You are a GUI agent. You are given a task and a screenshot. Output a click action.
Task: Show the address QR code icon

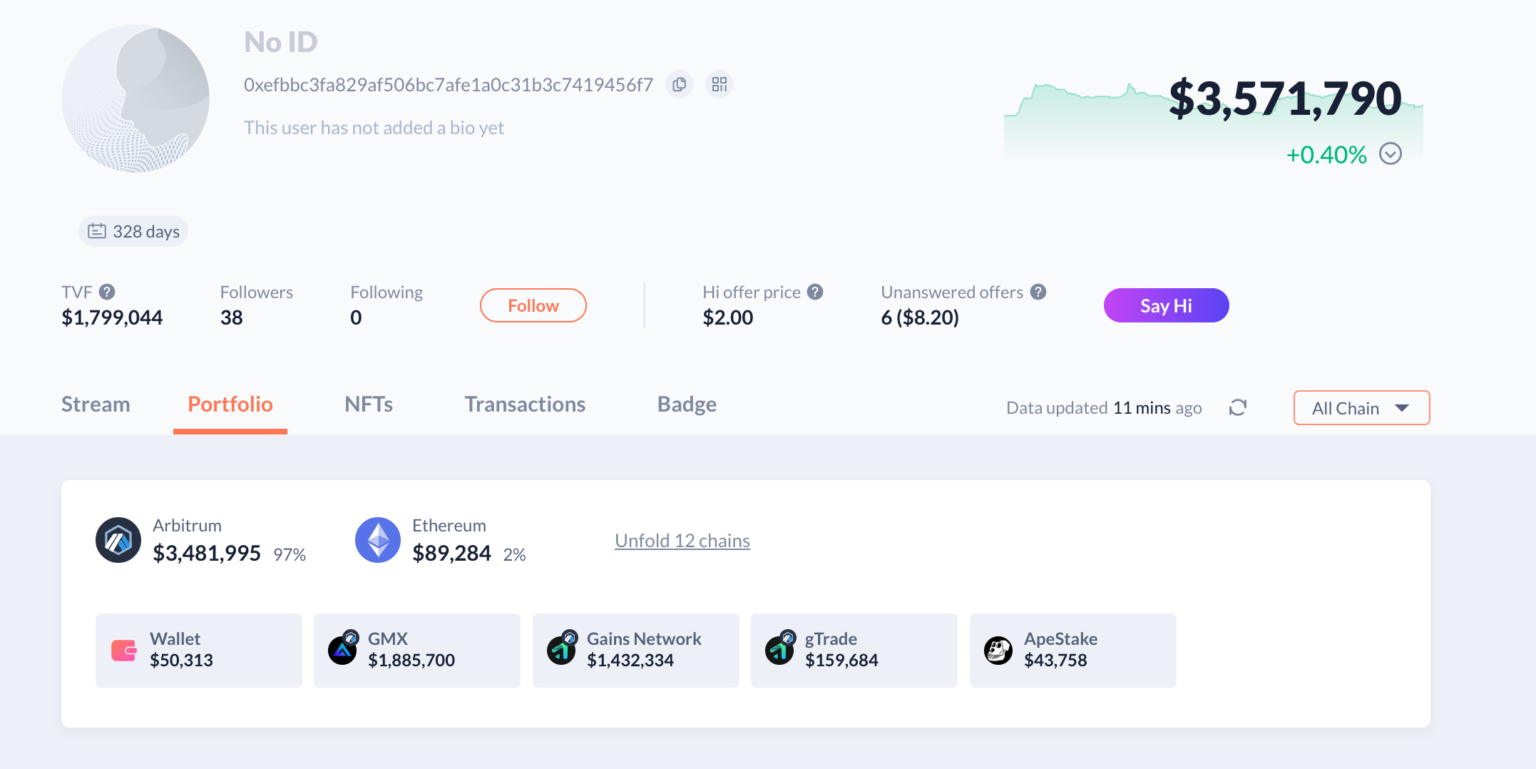click(x=719, y=85)
